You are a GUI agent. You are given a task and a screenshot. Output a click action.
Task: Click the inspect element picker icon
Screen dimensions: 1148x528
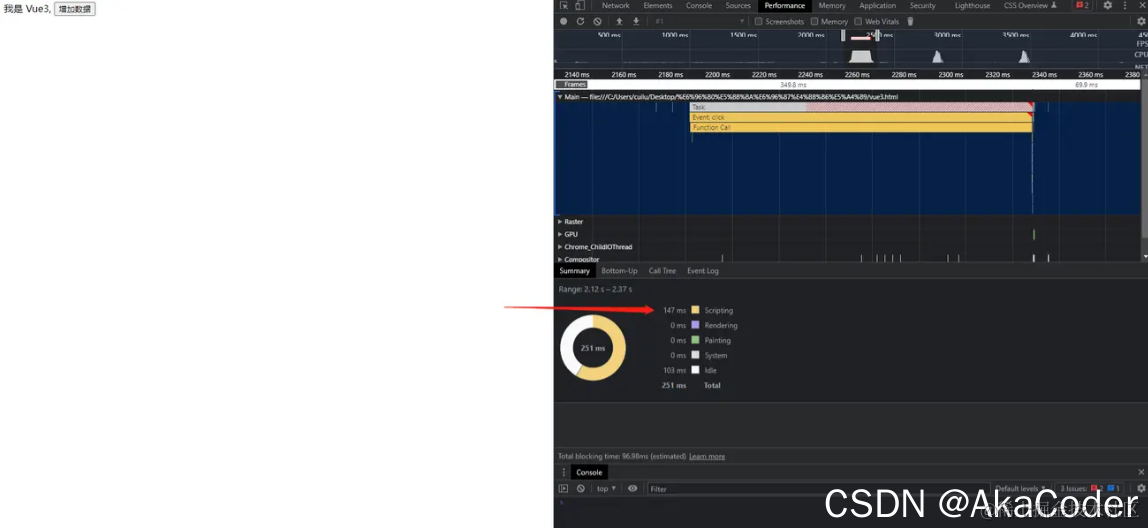pyautogui.click(x=564, y=5)
